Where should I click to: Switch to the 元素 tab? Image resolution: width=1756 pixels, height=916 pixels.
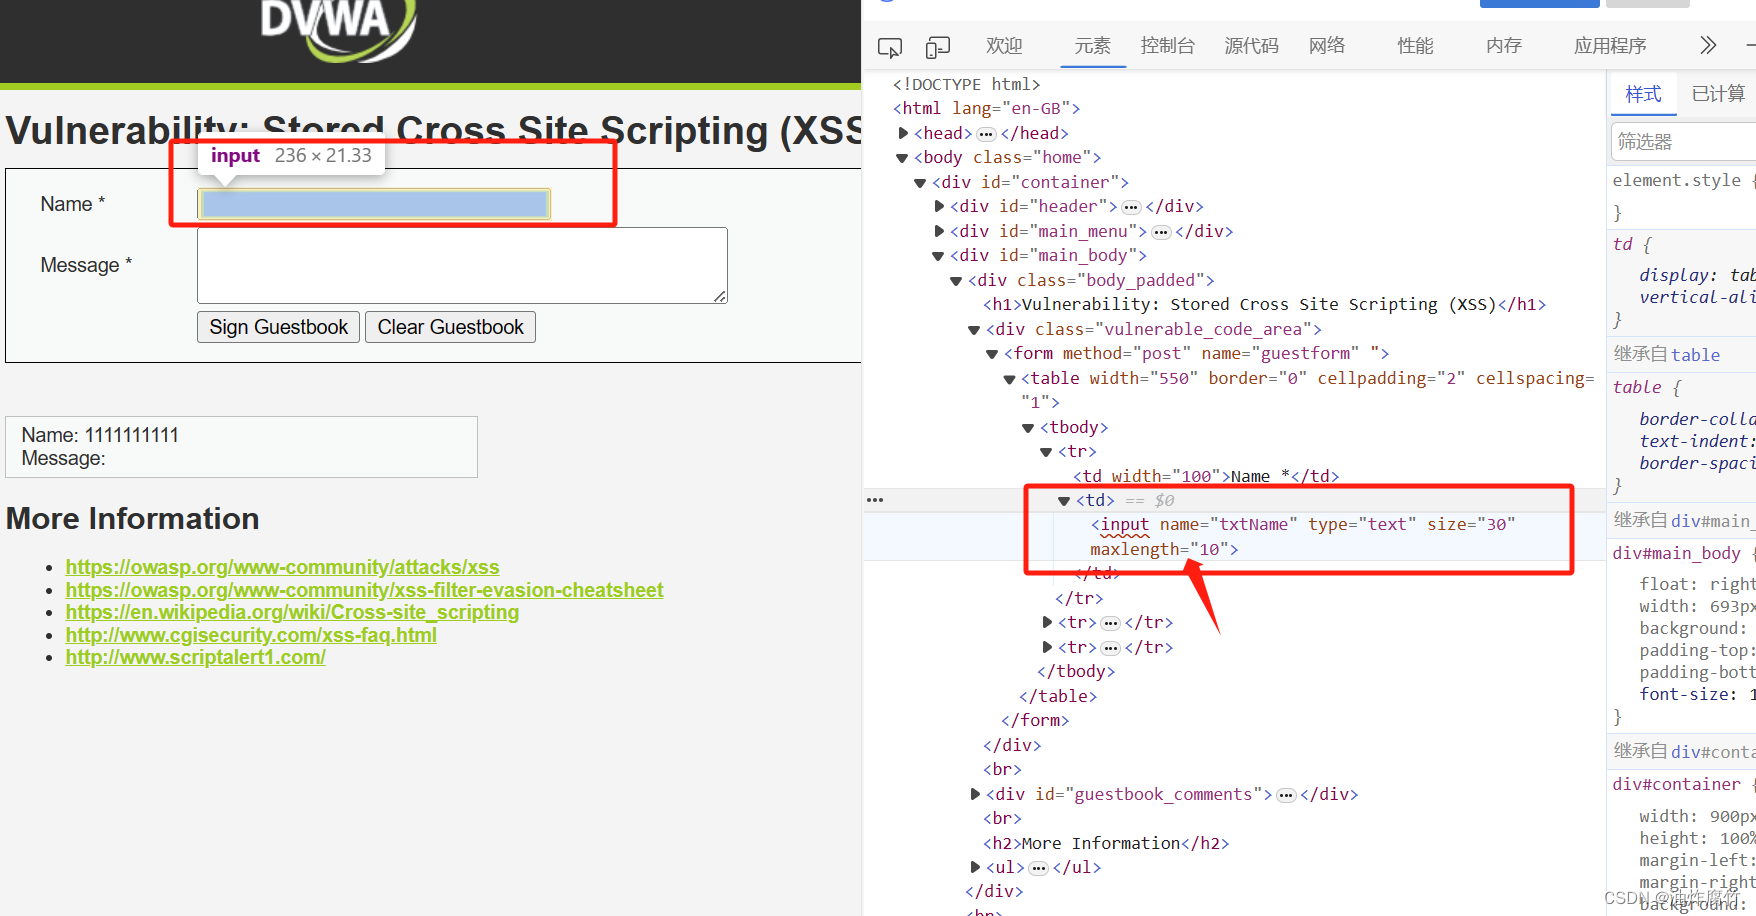click(1092, 46)
